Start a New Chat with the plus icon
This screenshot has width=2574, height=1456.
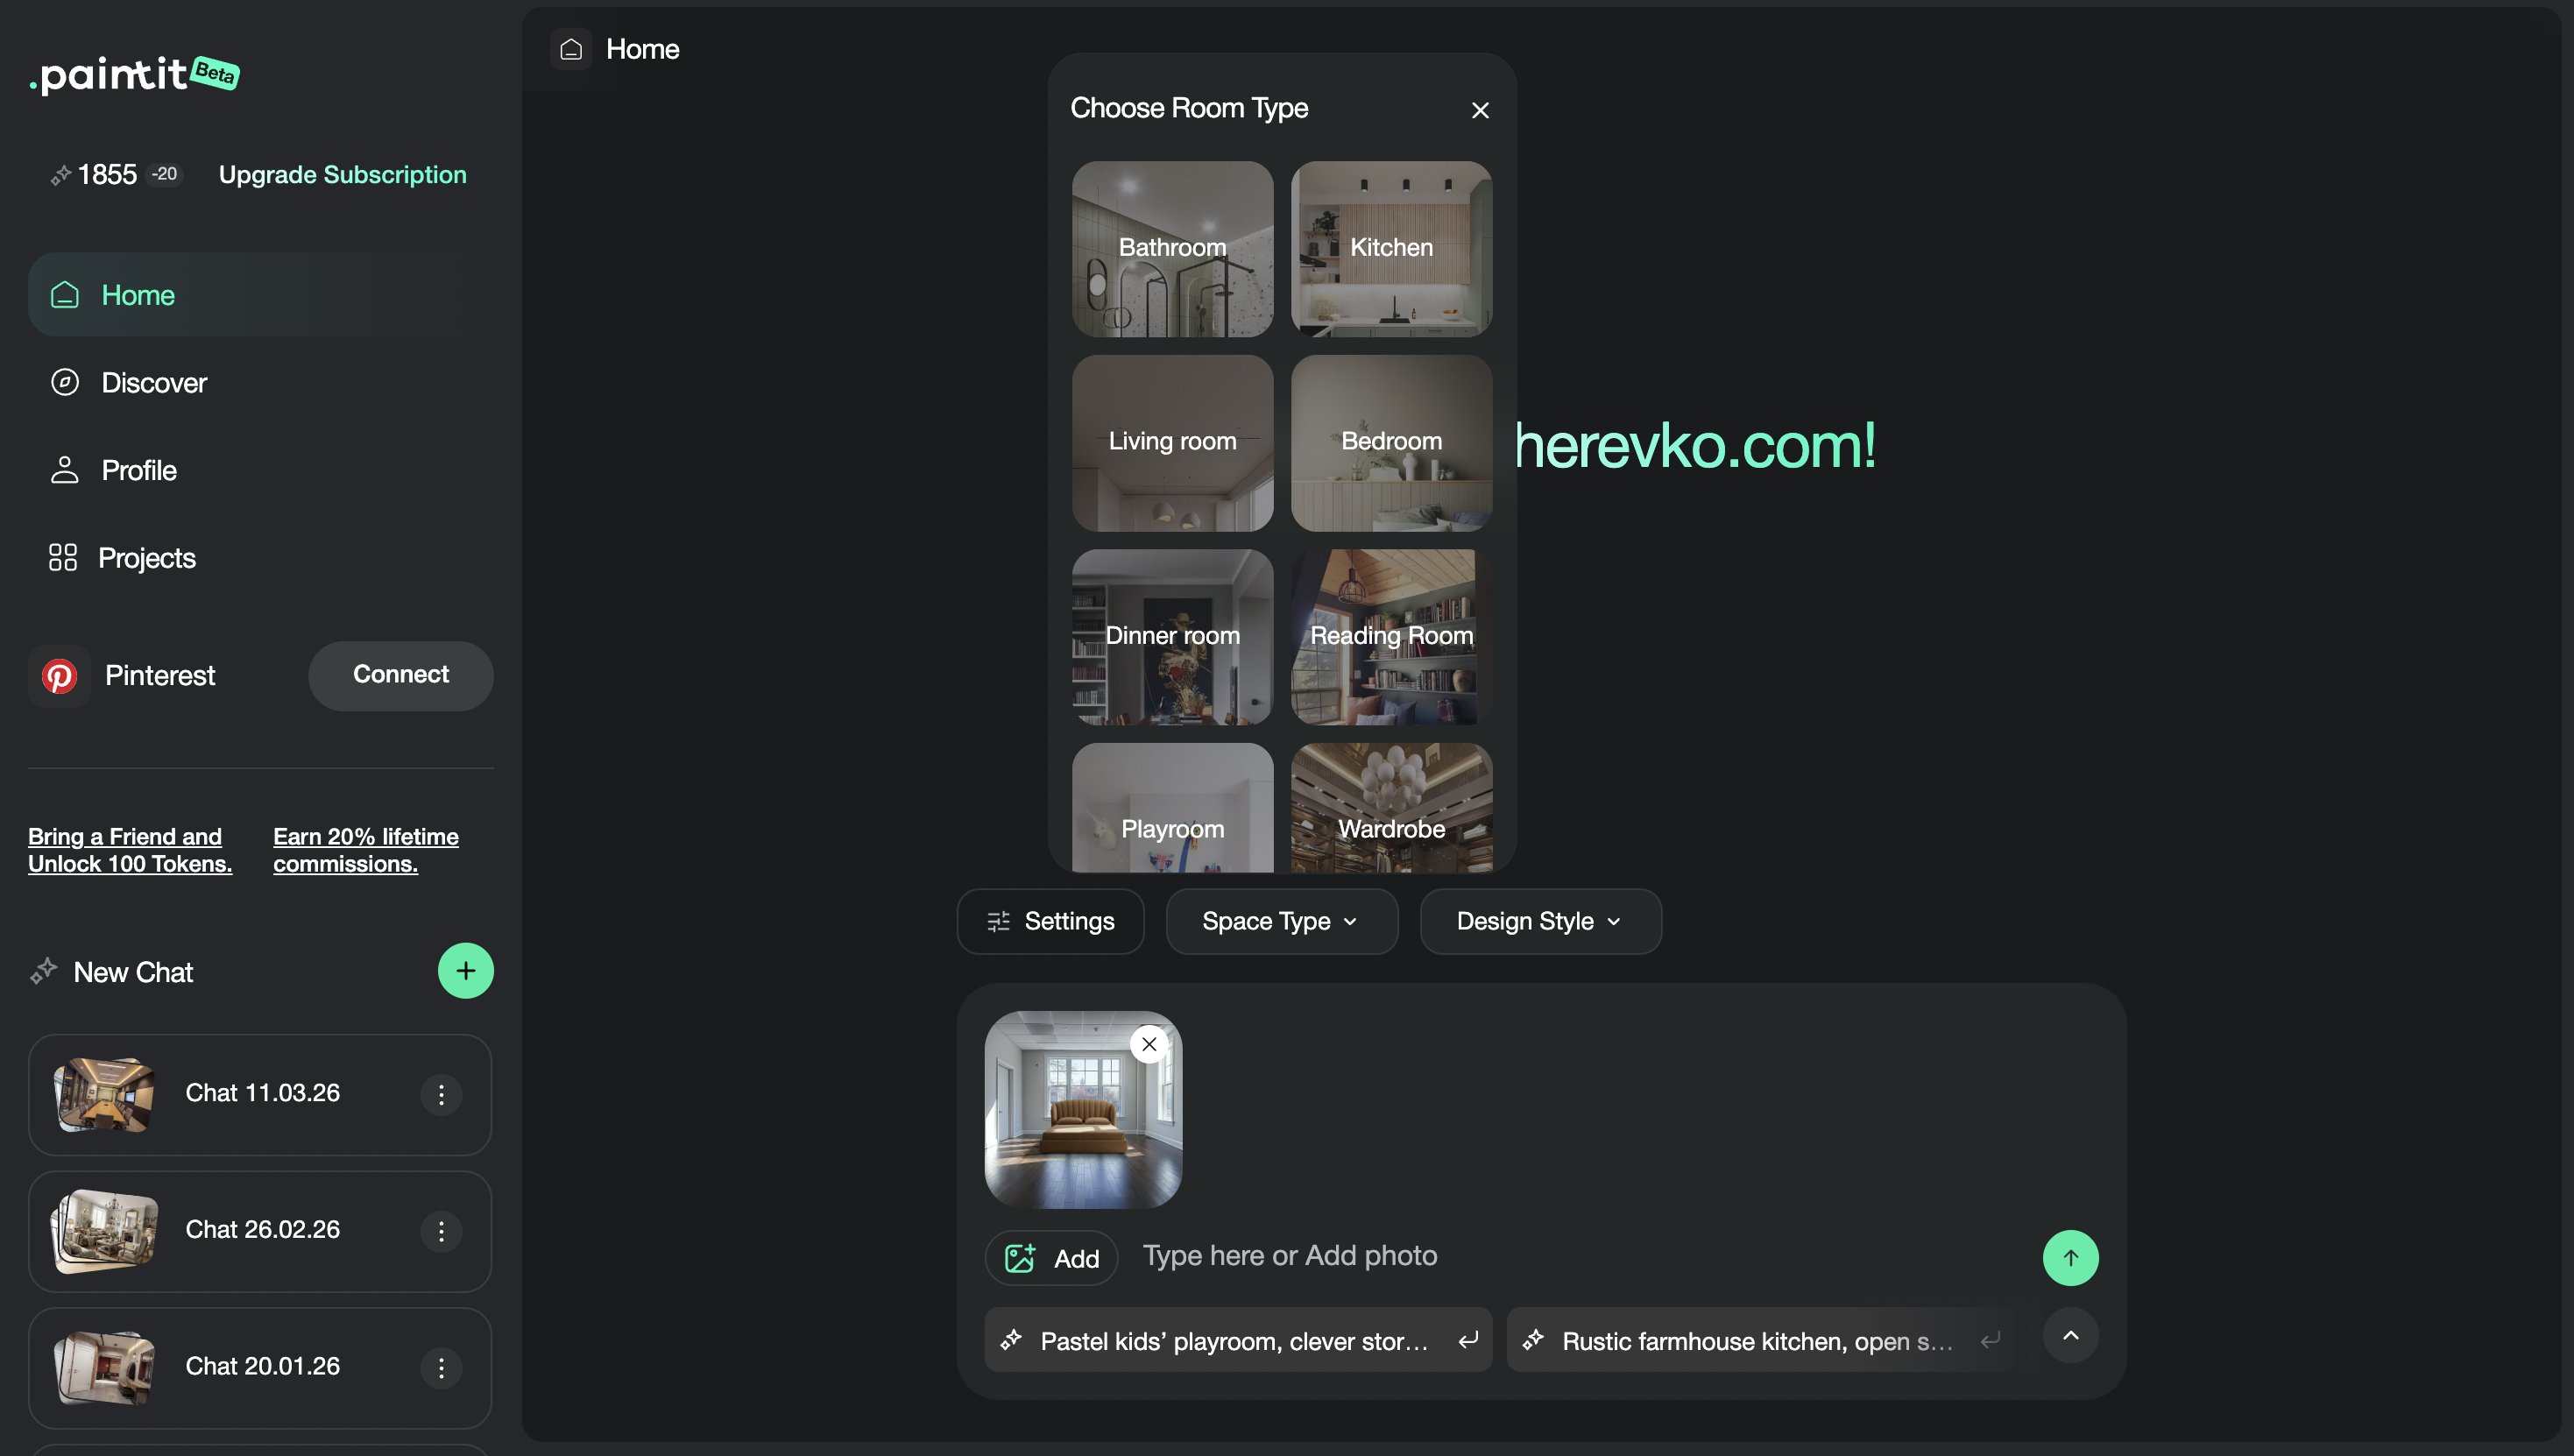465,970
